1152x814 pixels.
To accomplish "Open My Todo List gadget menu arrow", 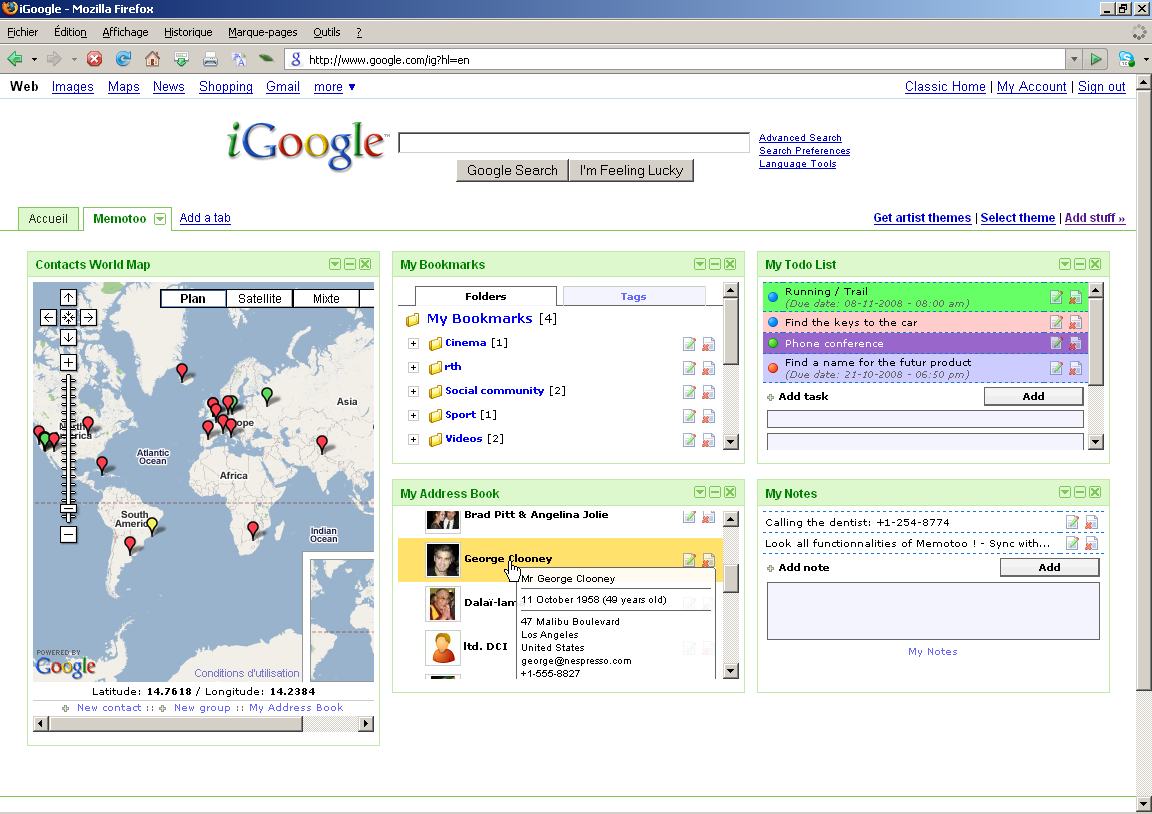I will tap(1065, 264).
